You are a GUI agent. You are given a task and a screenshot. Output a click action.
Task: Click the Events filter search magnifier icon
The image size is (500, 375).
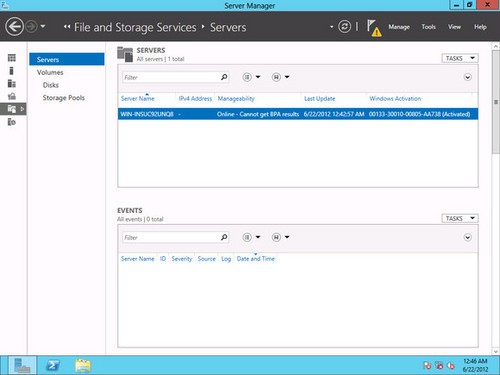tap(224, 237)
